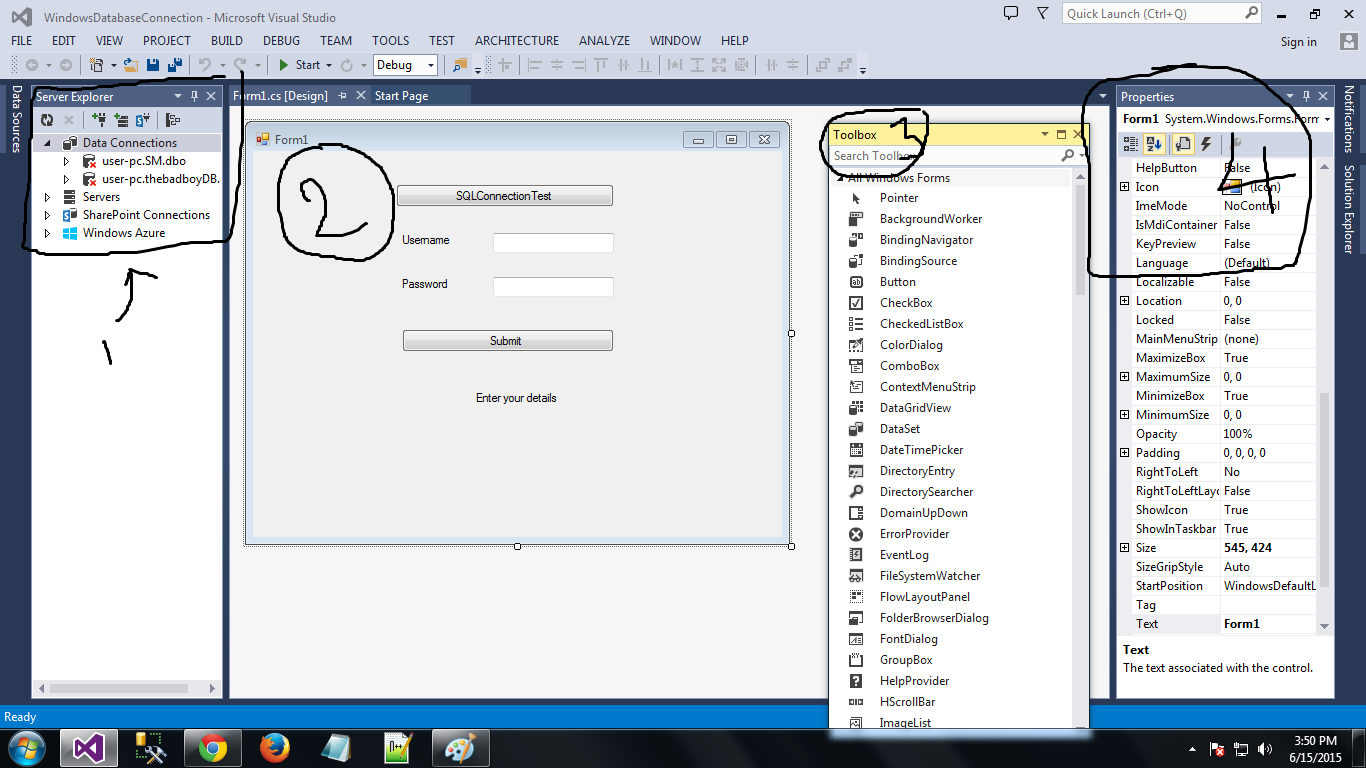Pin the Server Explorer panel
The image size is (1366, 768).
tap(195, 96)
